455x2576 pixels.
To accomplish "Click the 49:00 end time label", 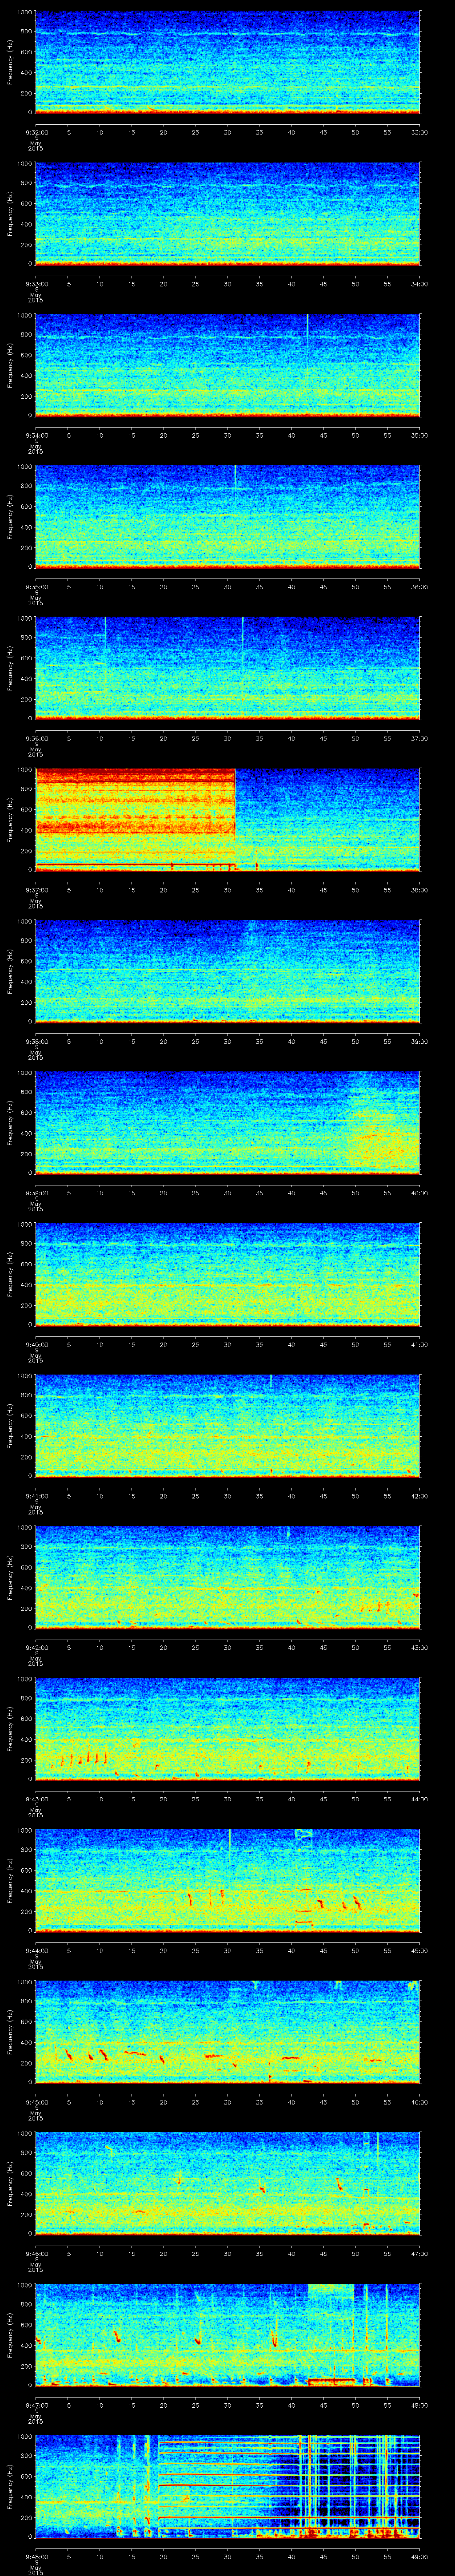I will (x=419, y=2556).
